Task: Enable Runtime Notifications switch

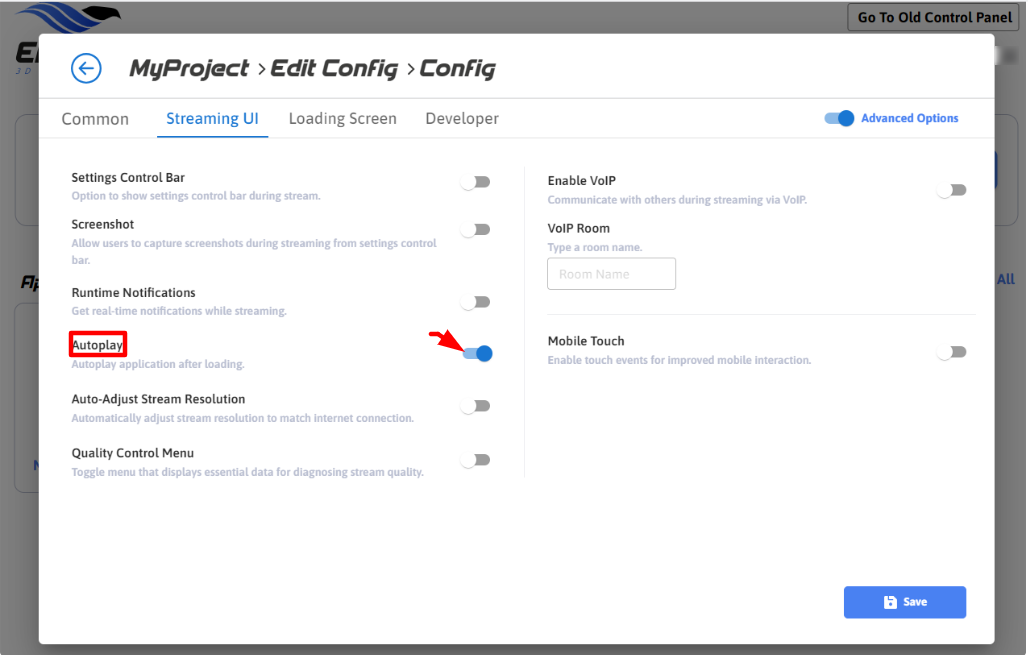Action: pos(476,302)
